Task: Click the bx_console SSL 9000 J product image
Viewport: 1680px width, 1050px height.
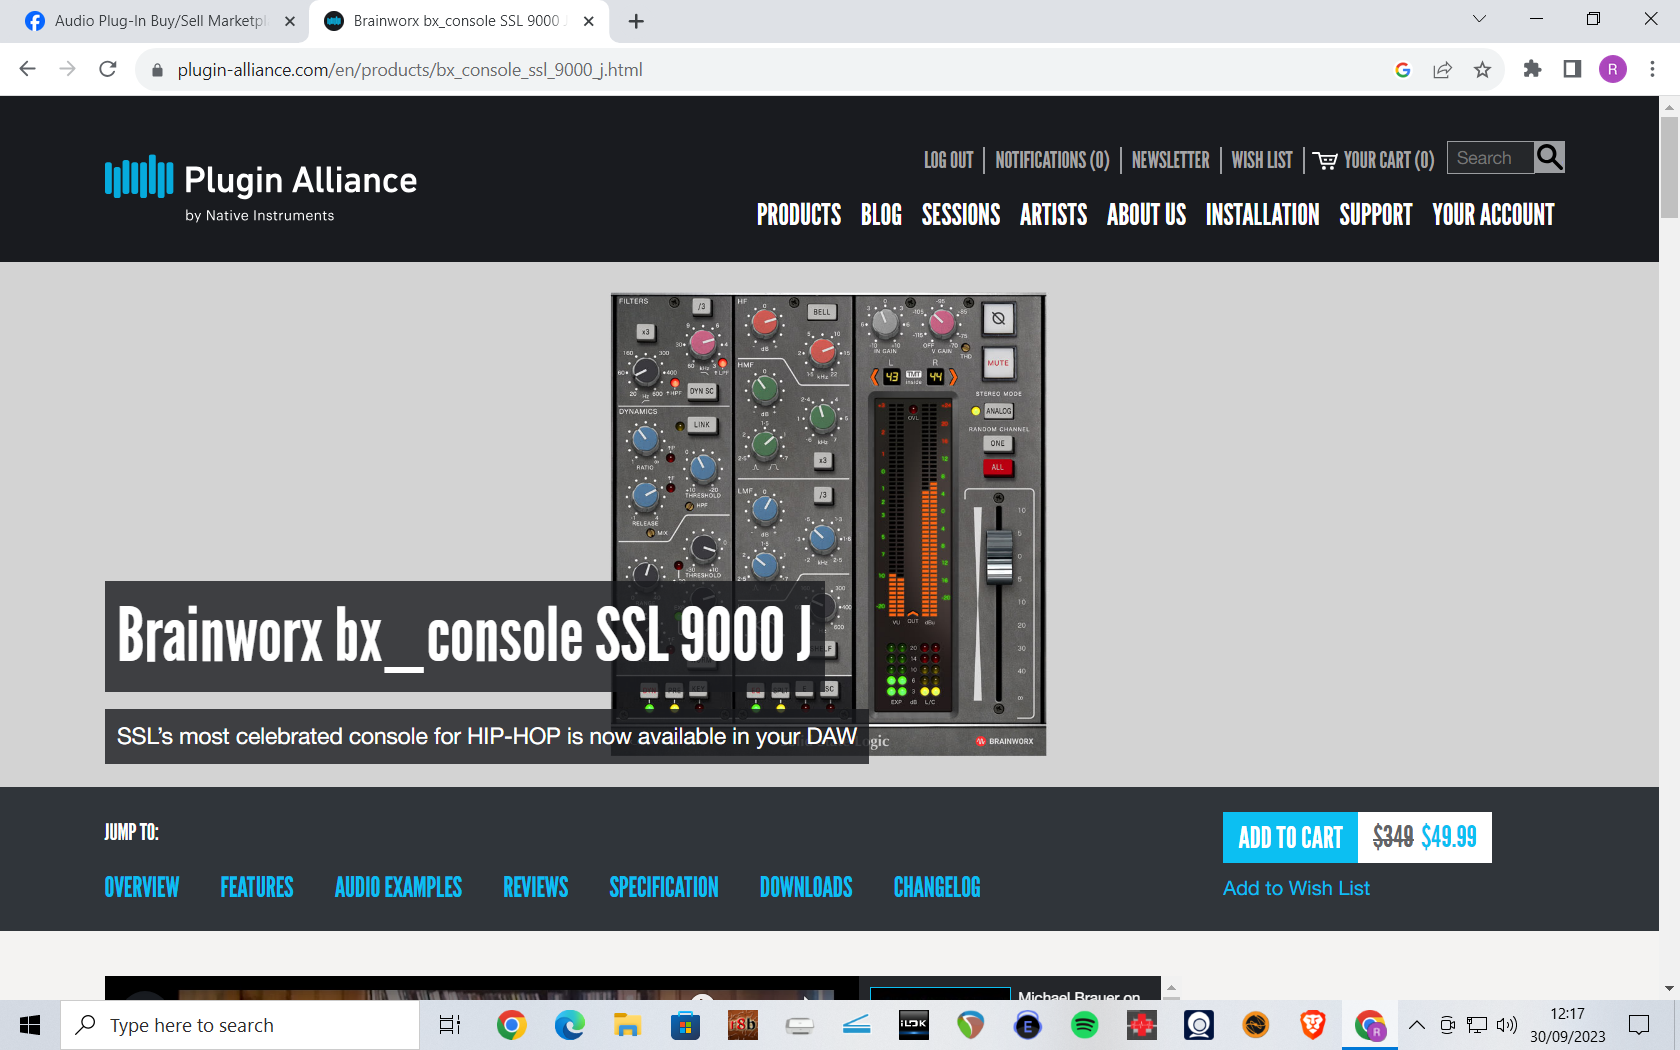Action: click(828, 524)
